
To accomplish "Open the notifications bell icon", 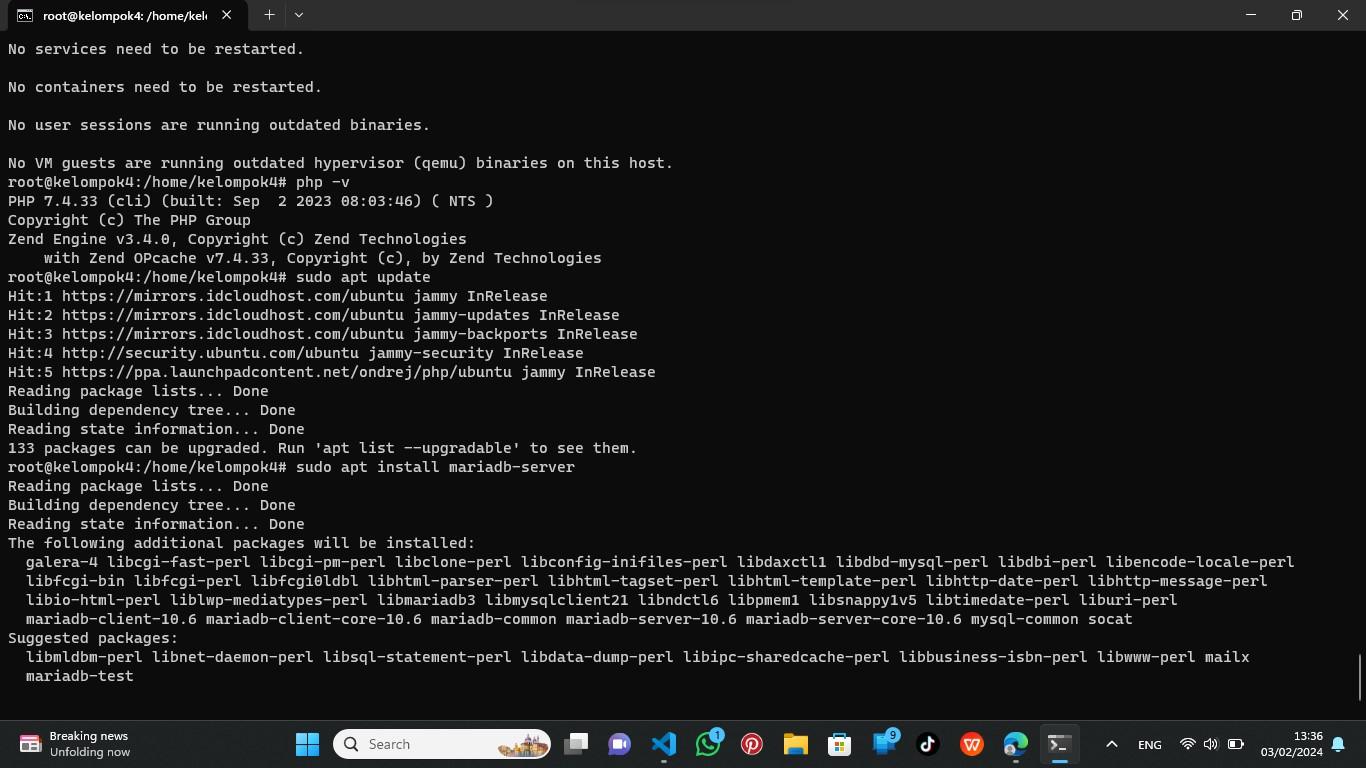I will coord(1338,744).
